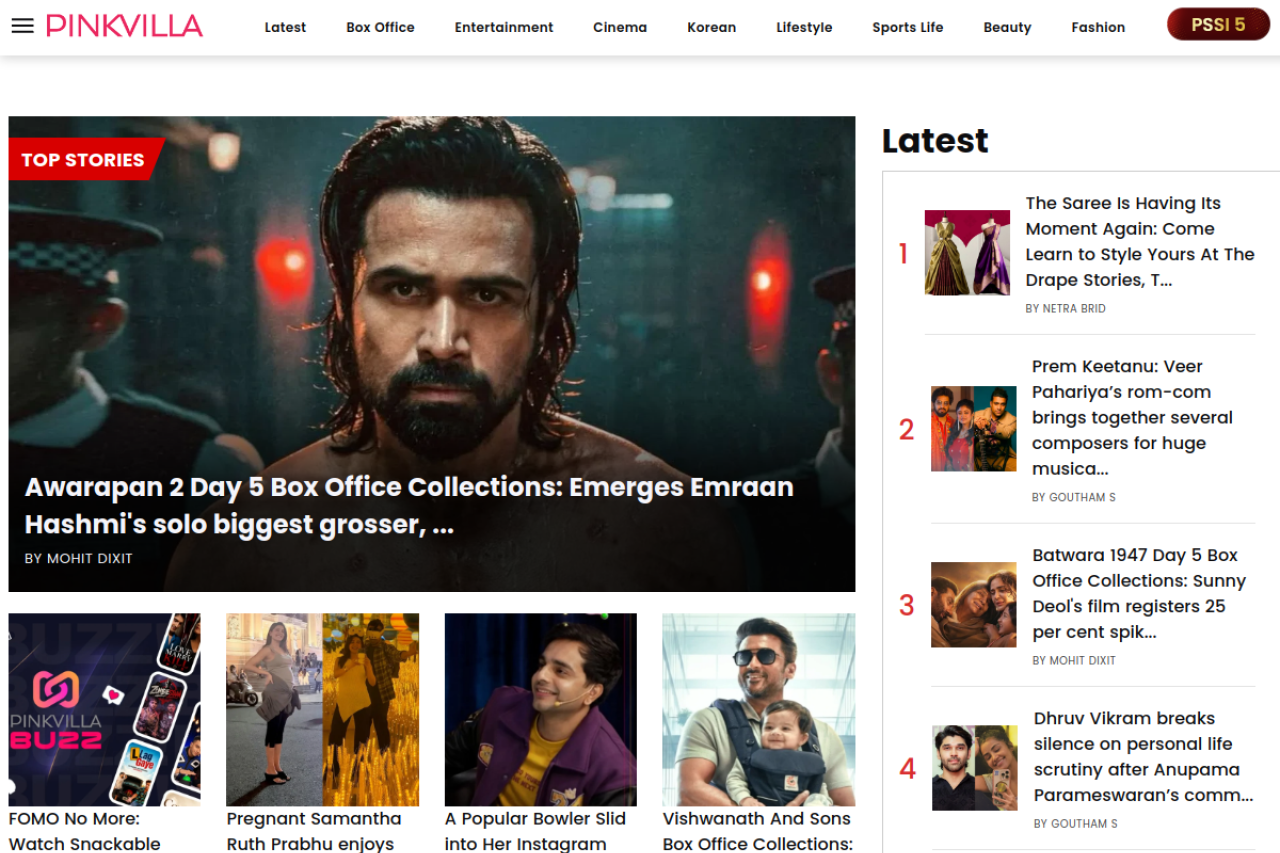The width and height of the screenshot is (1280, 853).
Task: Open Prem Keetanu story thumbnail
Action: tap(974, 429)
